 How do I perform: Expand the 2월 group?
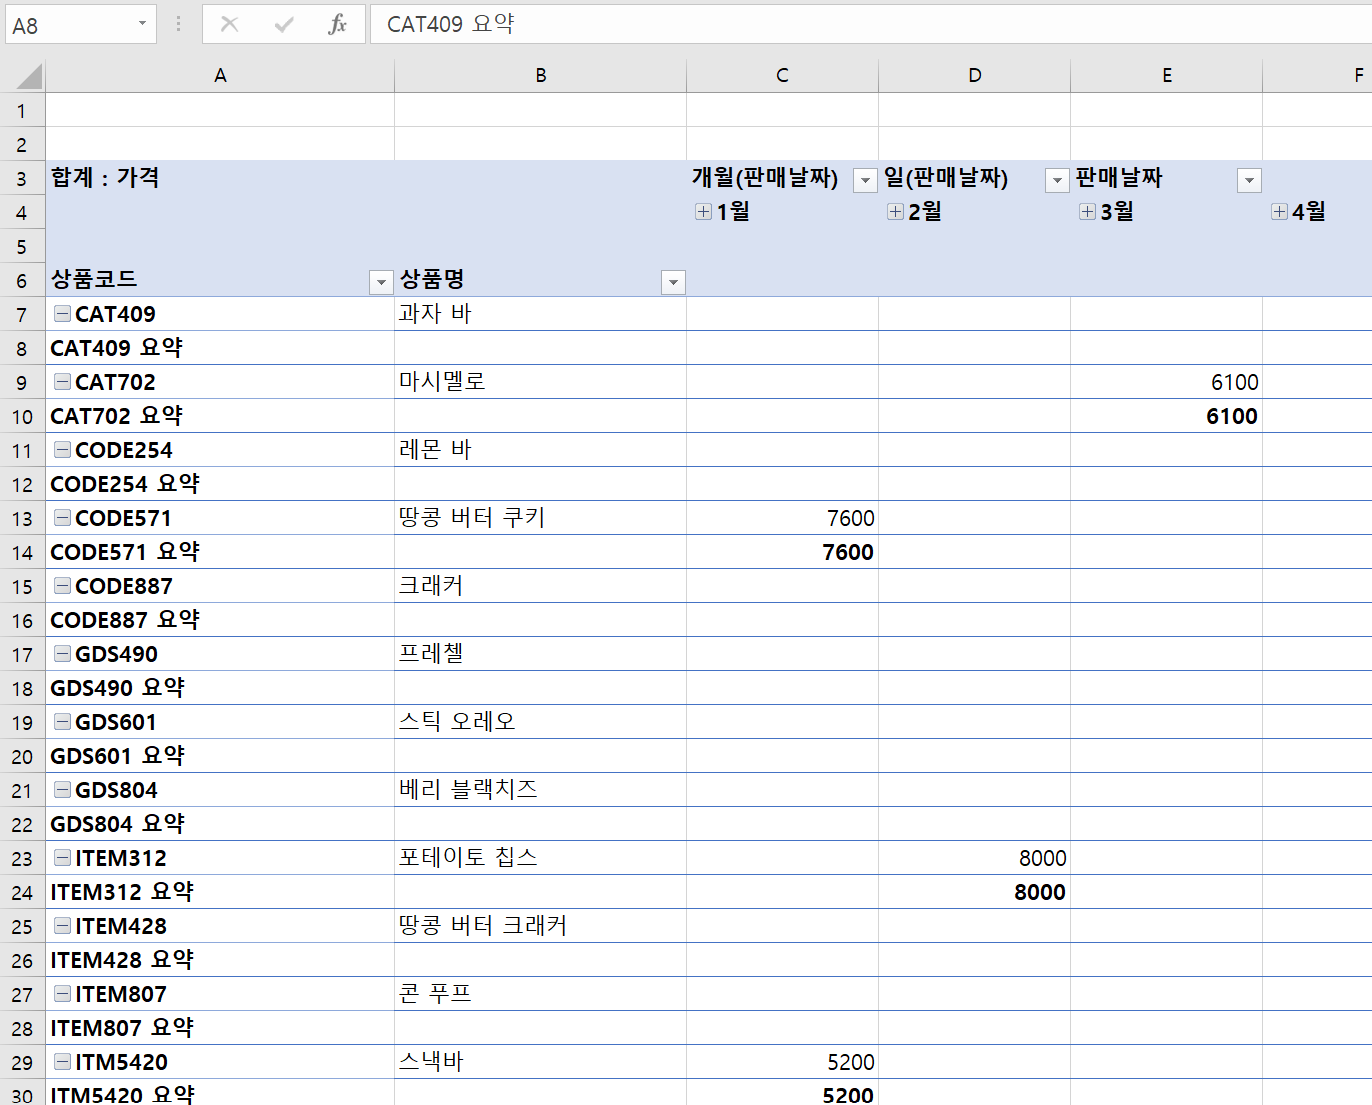896,212
